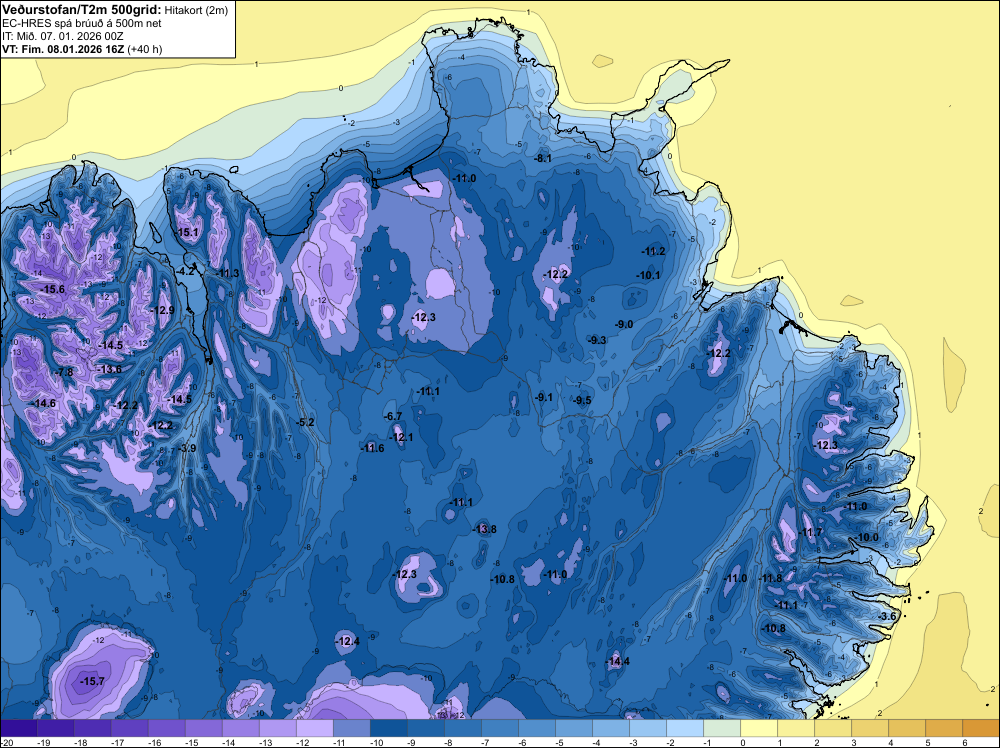
Task: Click the legend swatch between -10 and -9
Action: (388, 728)
